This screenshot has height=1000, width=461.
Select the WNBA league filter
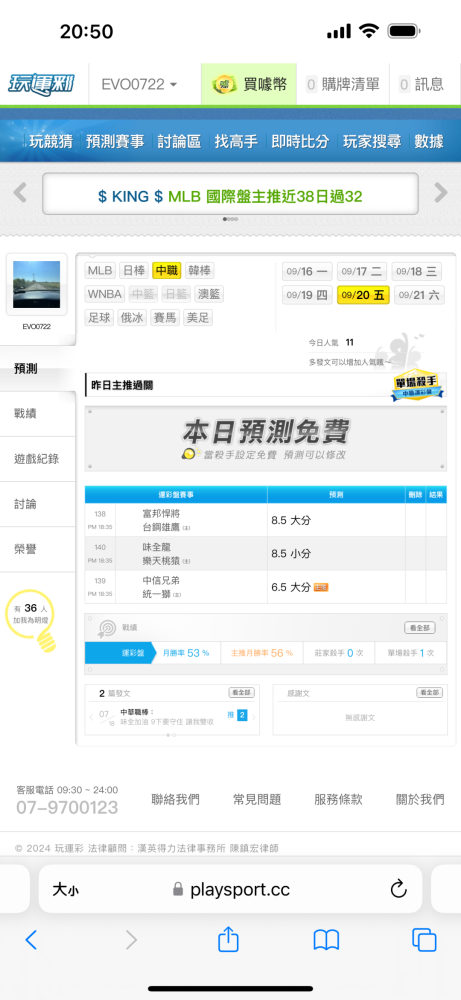(105, 294)
